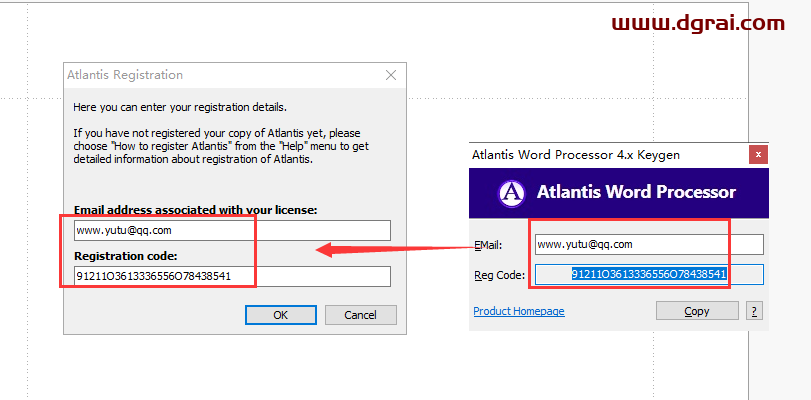Viewport: 811px width, 400px height.
Task: Click the www.dgrai.com watermark
Action: (x=696, y=22)
